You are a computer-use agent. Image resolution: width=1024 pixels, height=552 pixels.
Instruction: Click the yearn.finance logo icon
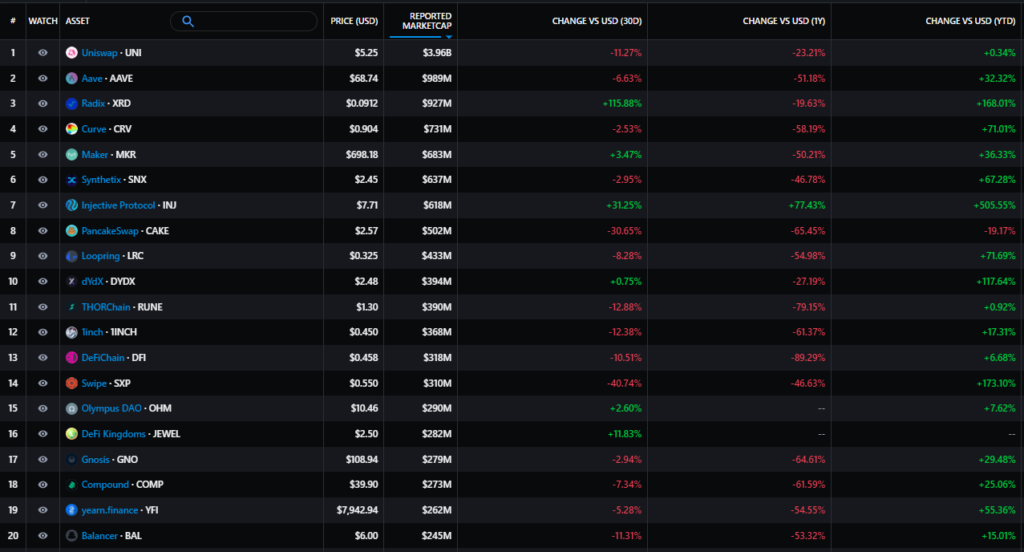coord(72,510)
